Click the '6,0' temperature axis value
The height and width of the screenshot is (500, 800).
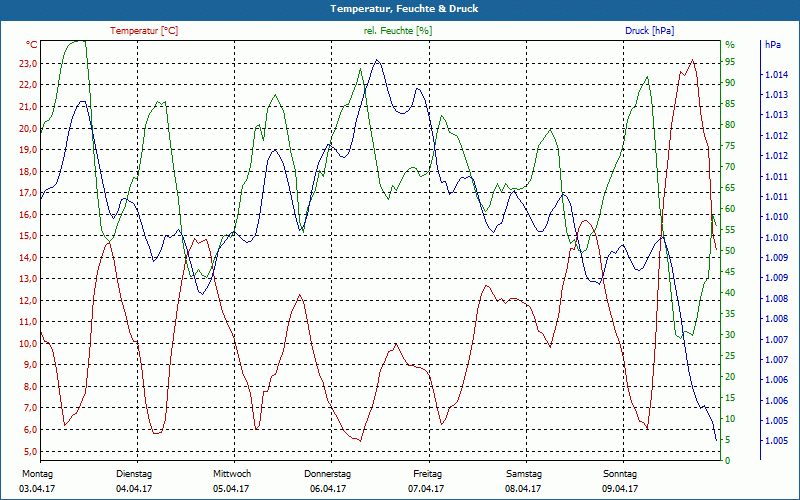tap(30, 430)
